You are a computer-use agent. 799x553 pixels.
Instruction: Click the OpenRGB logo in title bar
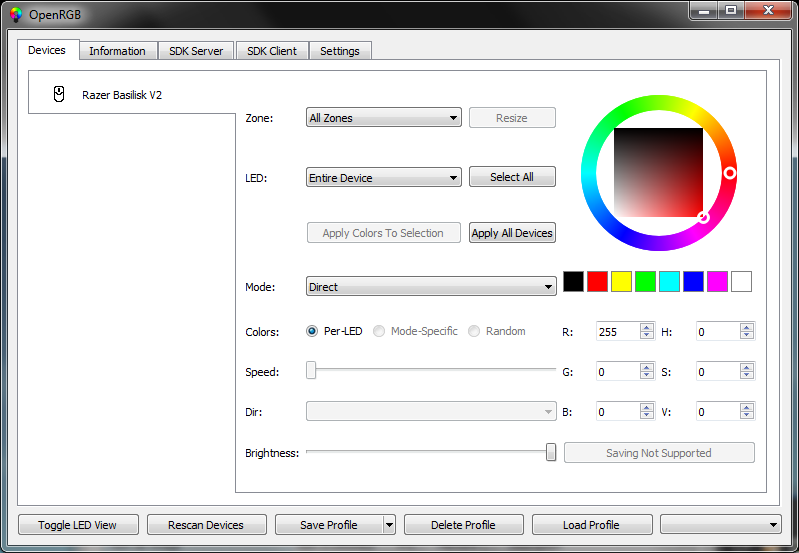[x=16, y=15]
